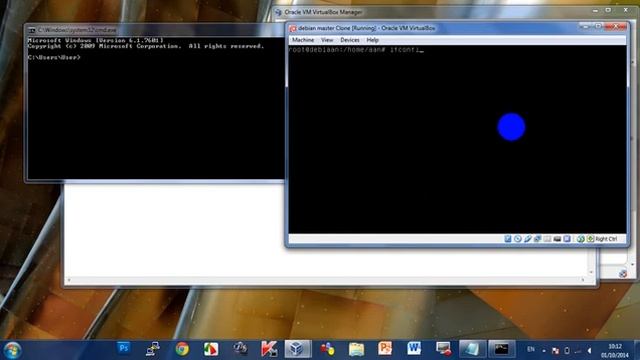Click the optical disc indicator in VM status bar
Viewport: 640px width, 360px height.
coord(518,239)
